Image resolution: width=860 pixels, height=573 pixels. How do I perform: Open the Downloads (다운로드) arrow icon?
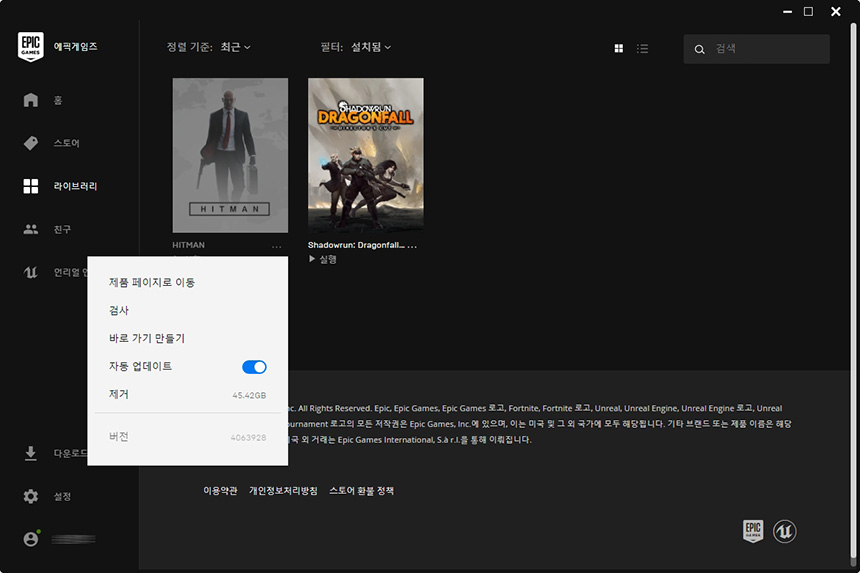click(31, 453)
